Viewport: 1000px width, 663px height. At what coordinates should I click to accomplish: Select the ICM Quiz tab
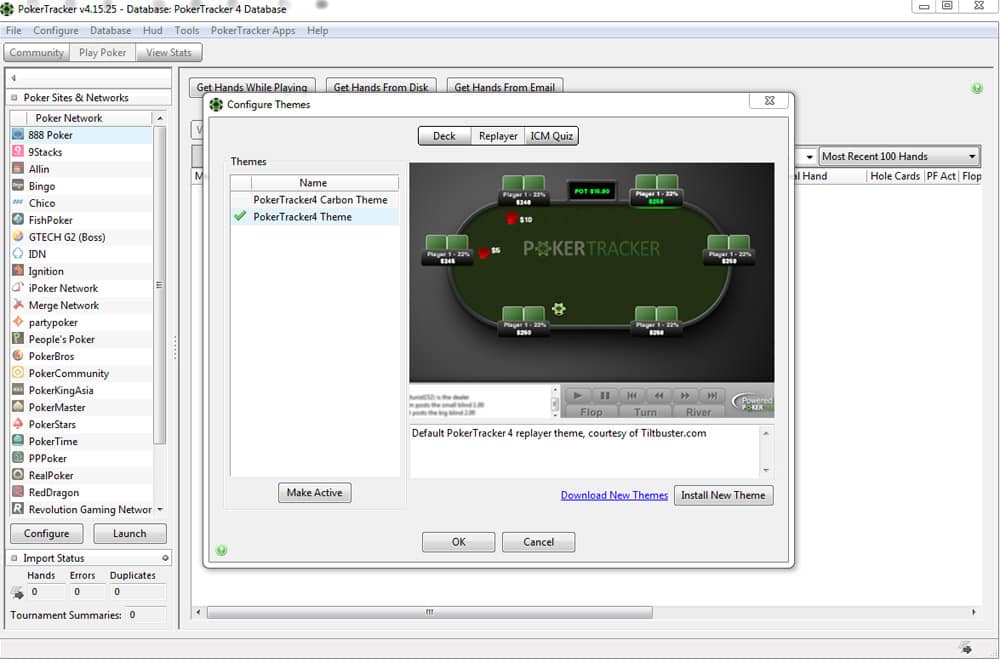552,136
